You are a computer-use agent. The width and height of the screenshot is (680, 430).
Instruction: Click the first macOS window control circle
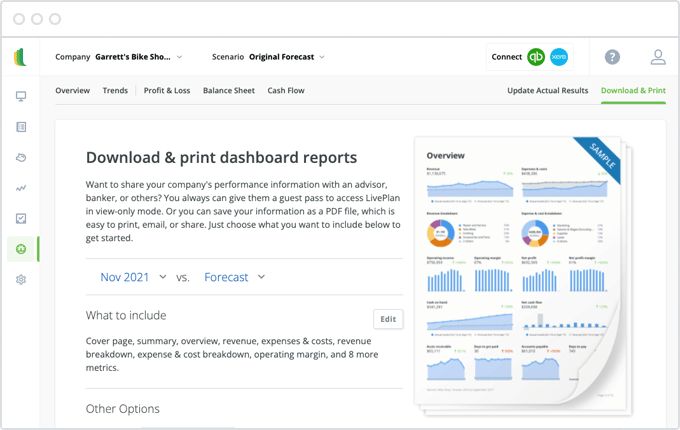[x=19, y=19]
